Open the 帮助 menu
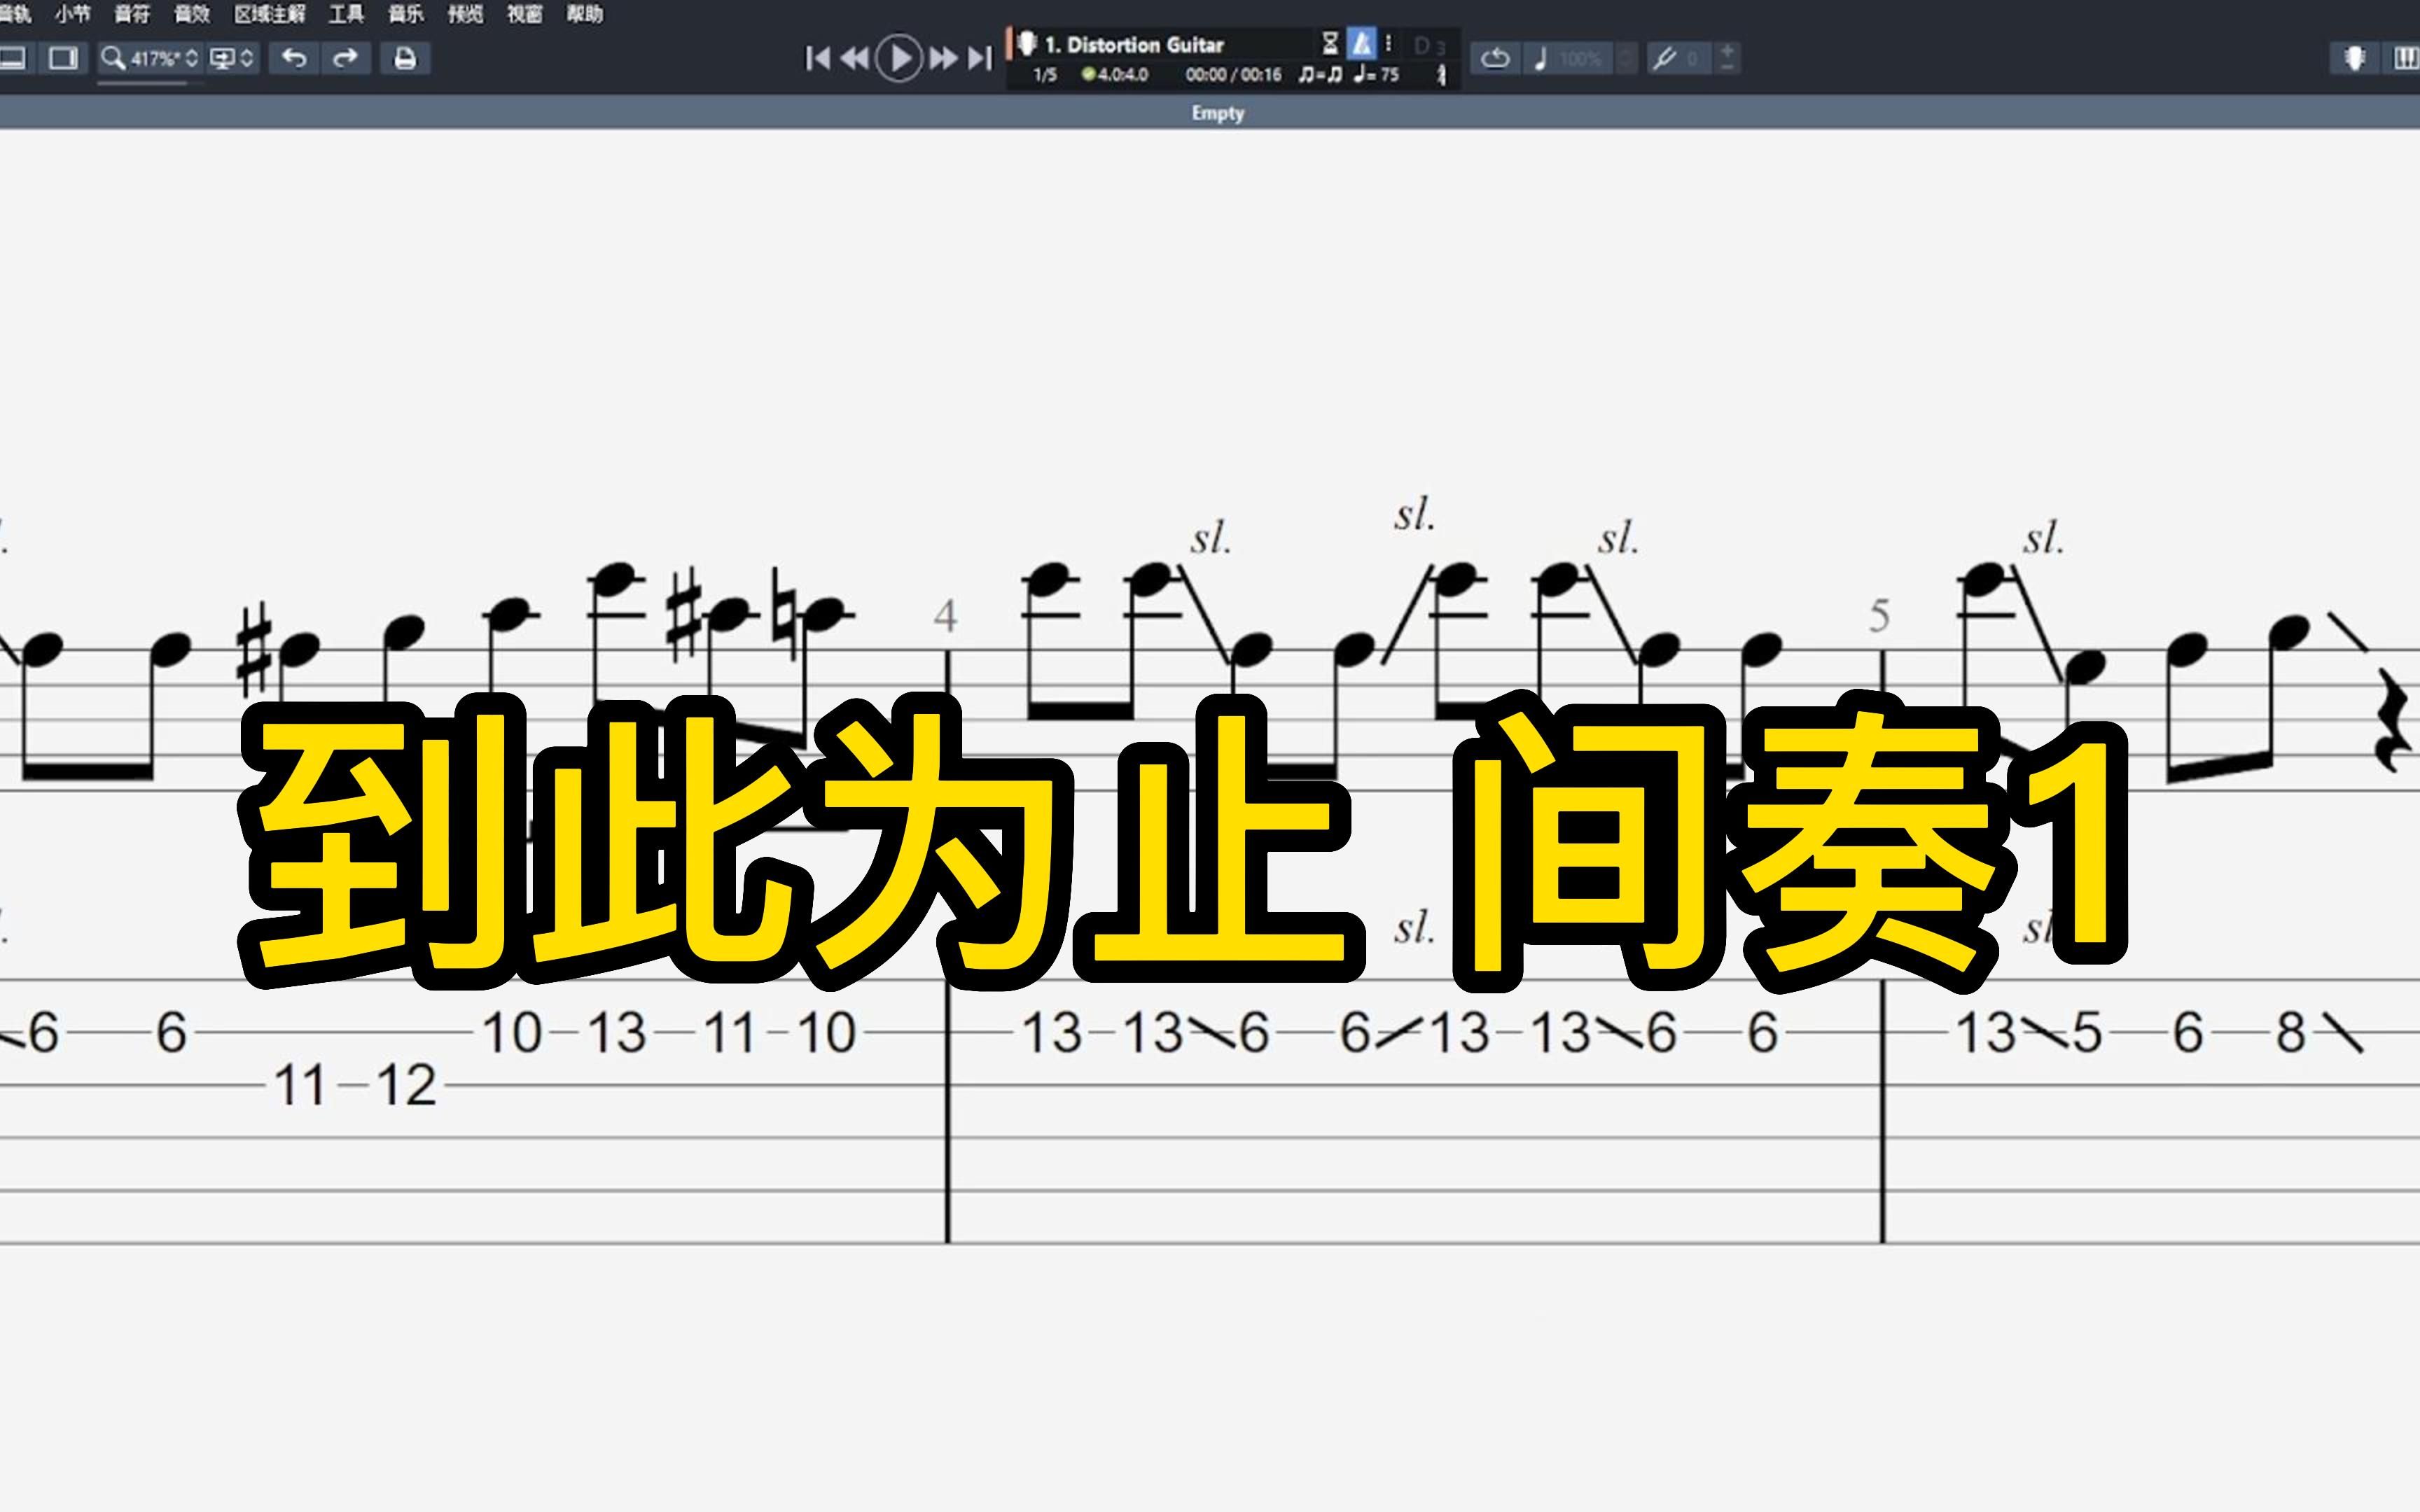The width and height of the screenshot is (2420, 1512). click(x=585, y=14)
